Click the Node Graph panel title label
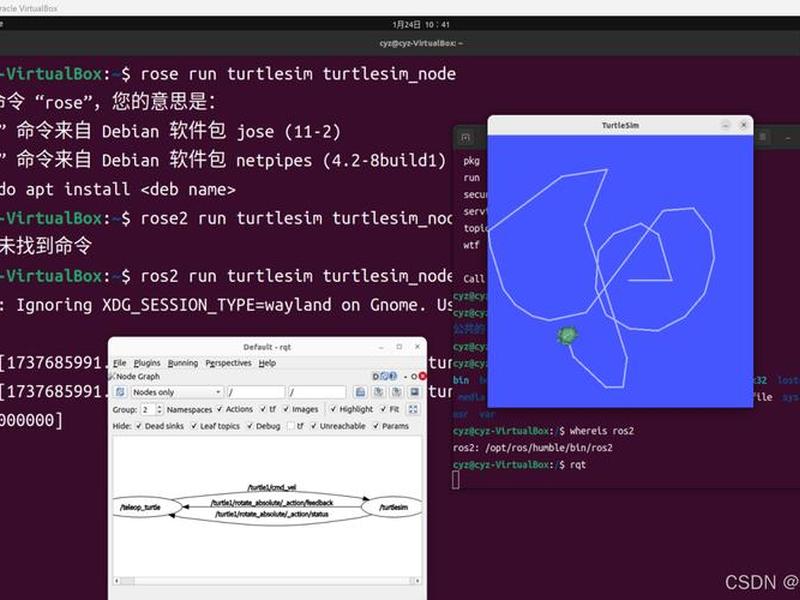This screenshot has width=800, height=600. pyautogui.click(x=138, y=377)
